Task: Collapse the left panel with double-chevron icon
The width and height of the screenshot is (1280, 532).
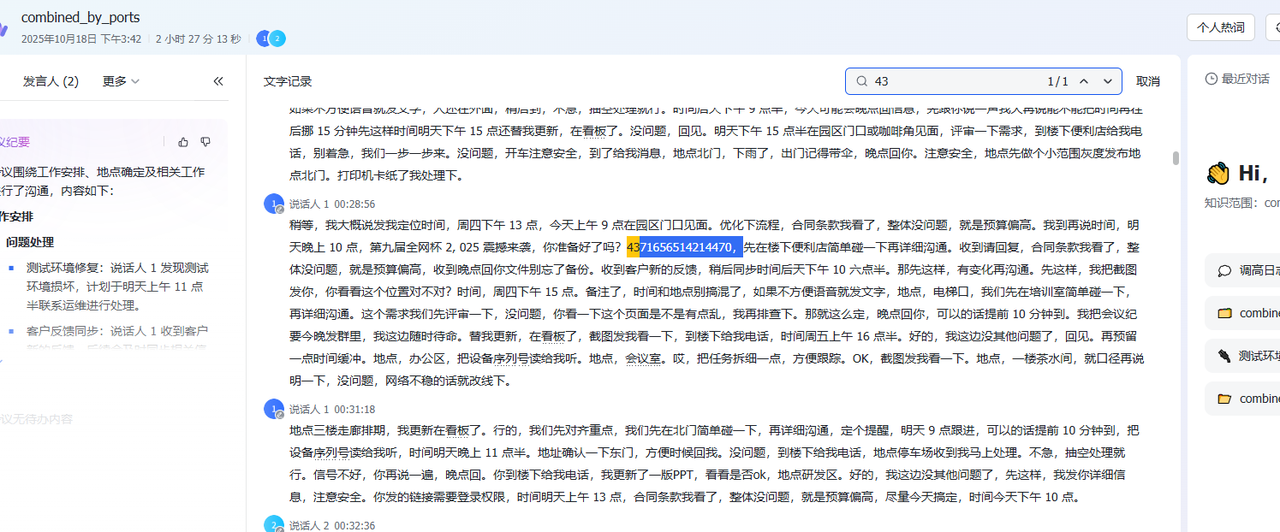Action: [x=218, y=81]
